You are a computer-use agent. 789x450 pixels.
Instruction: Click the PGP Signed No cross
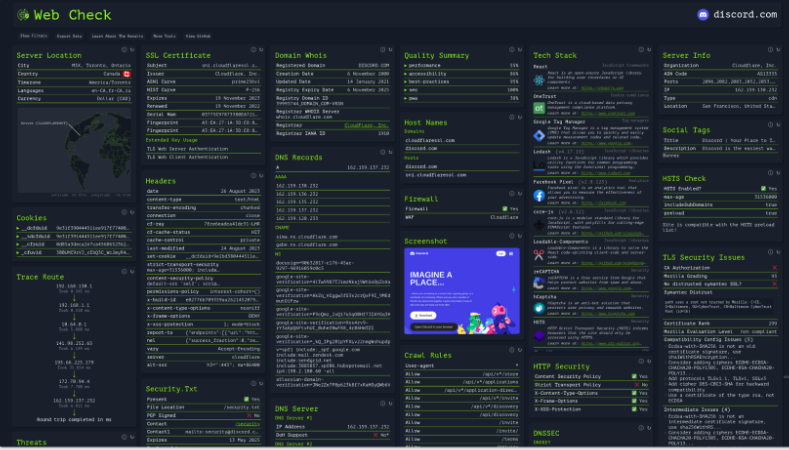[249, 416]
